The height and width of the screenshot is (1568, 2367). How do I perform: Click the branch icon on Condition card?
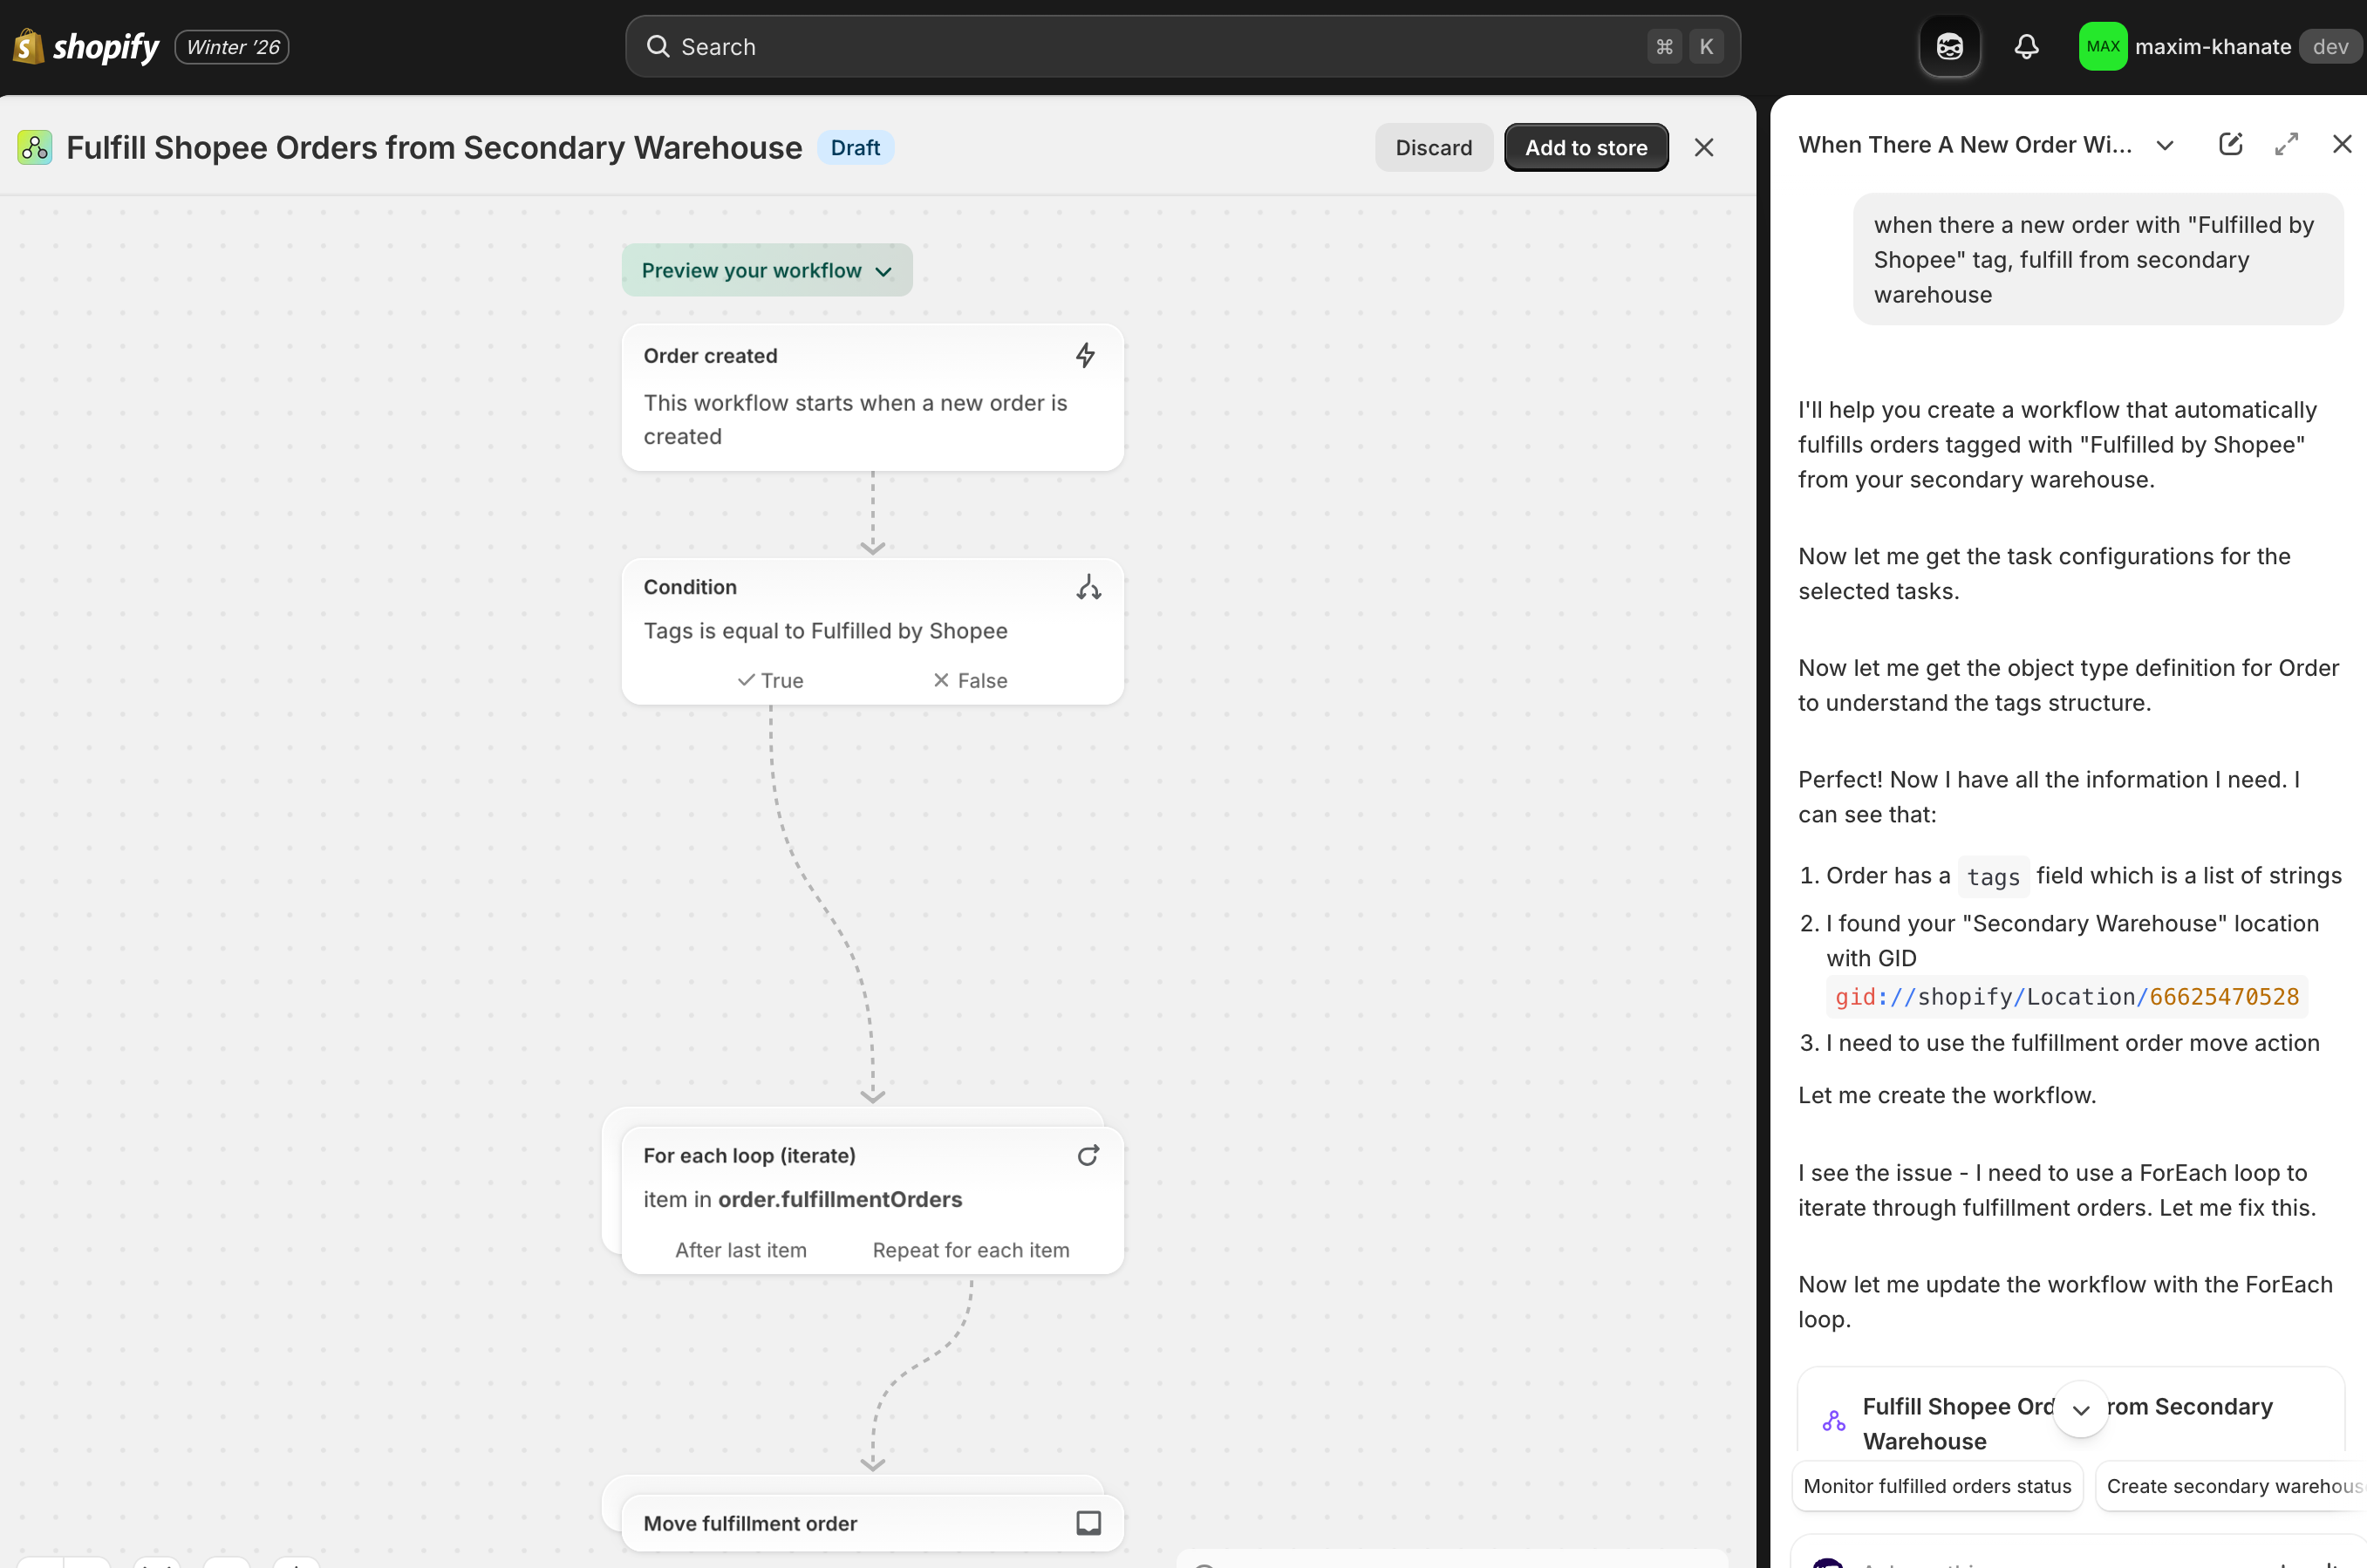(1088, 587)
